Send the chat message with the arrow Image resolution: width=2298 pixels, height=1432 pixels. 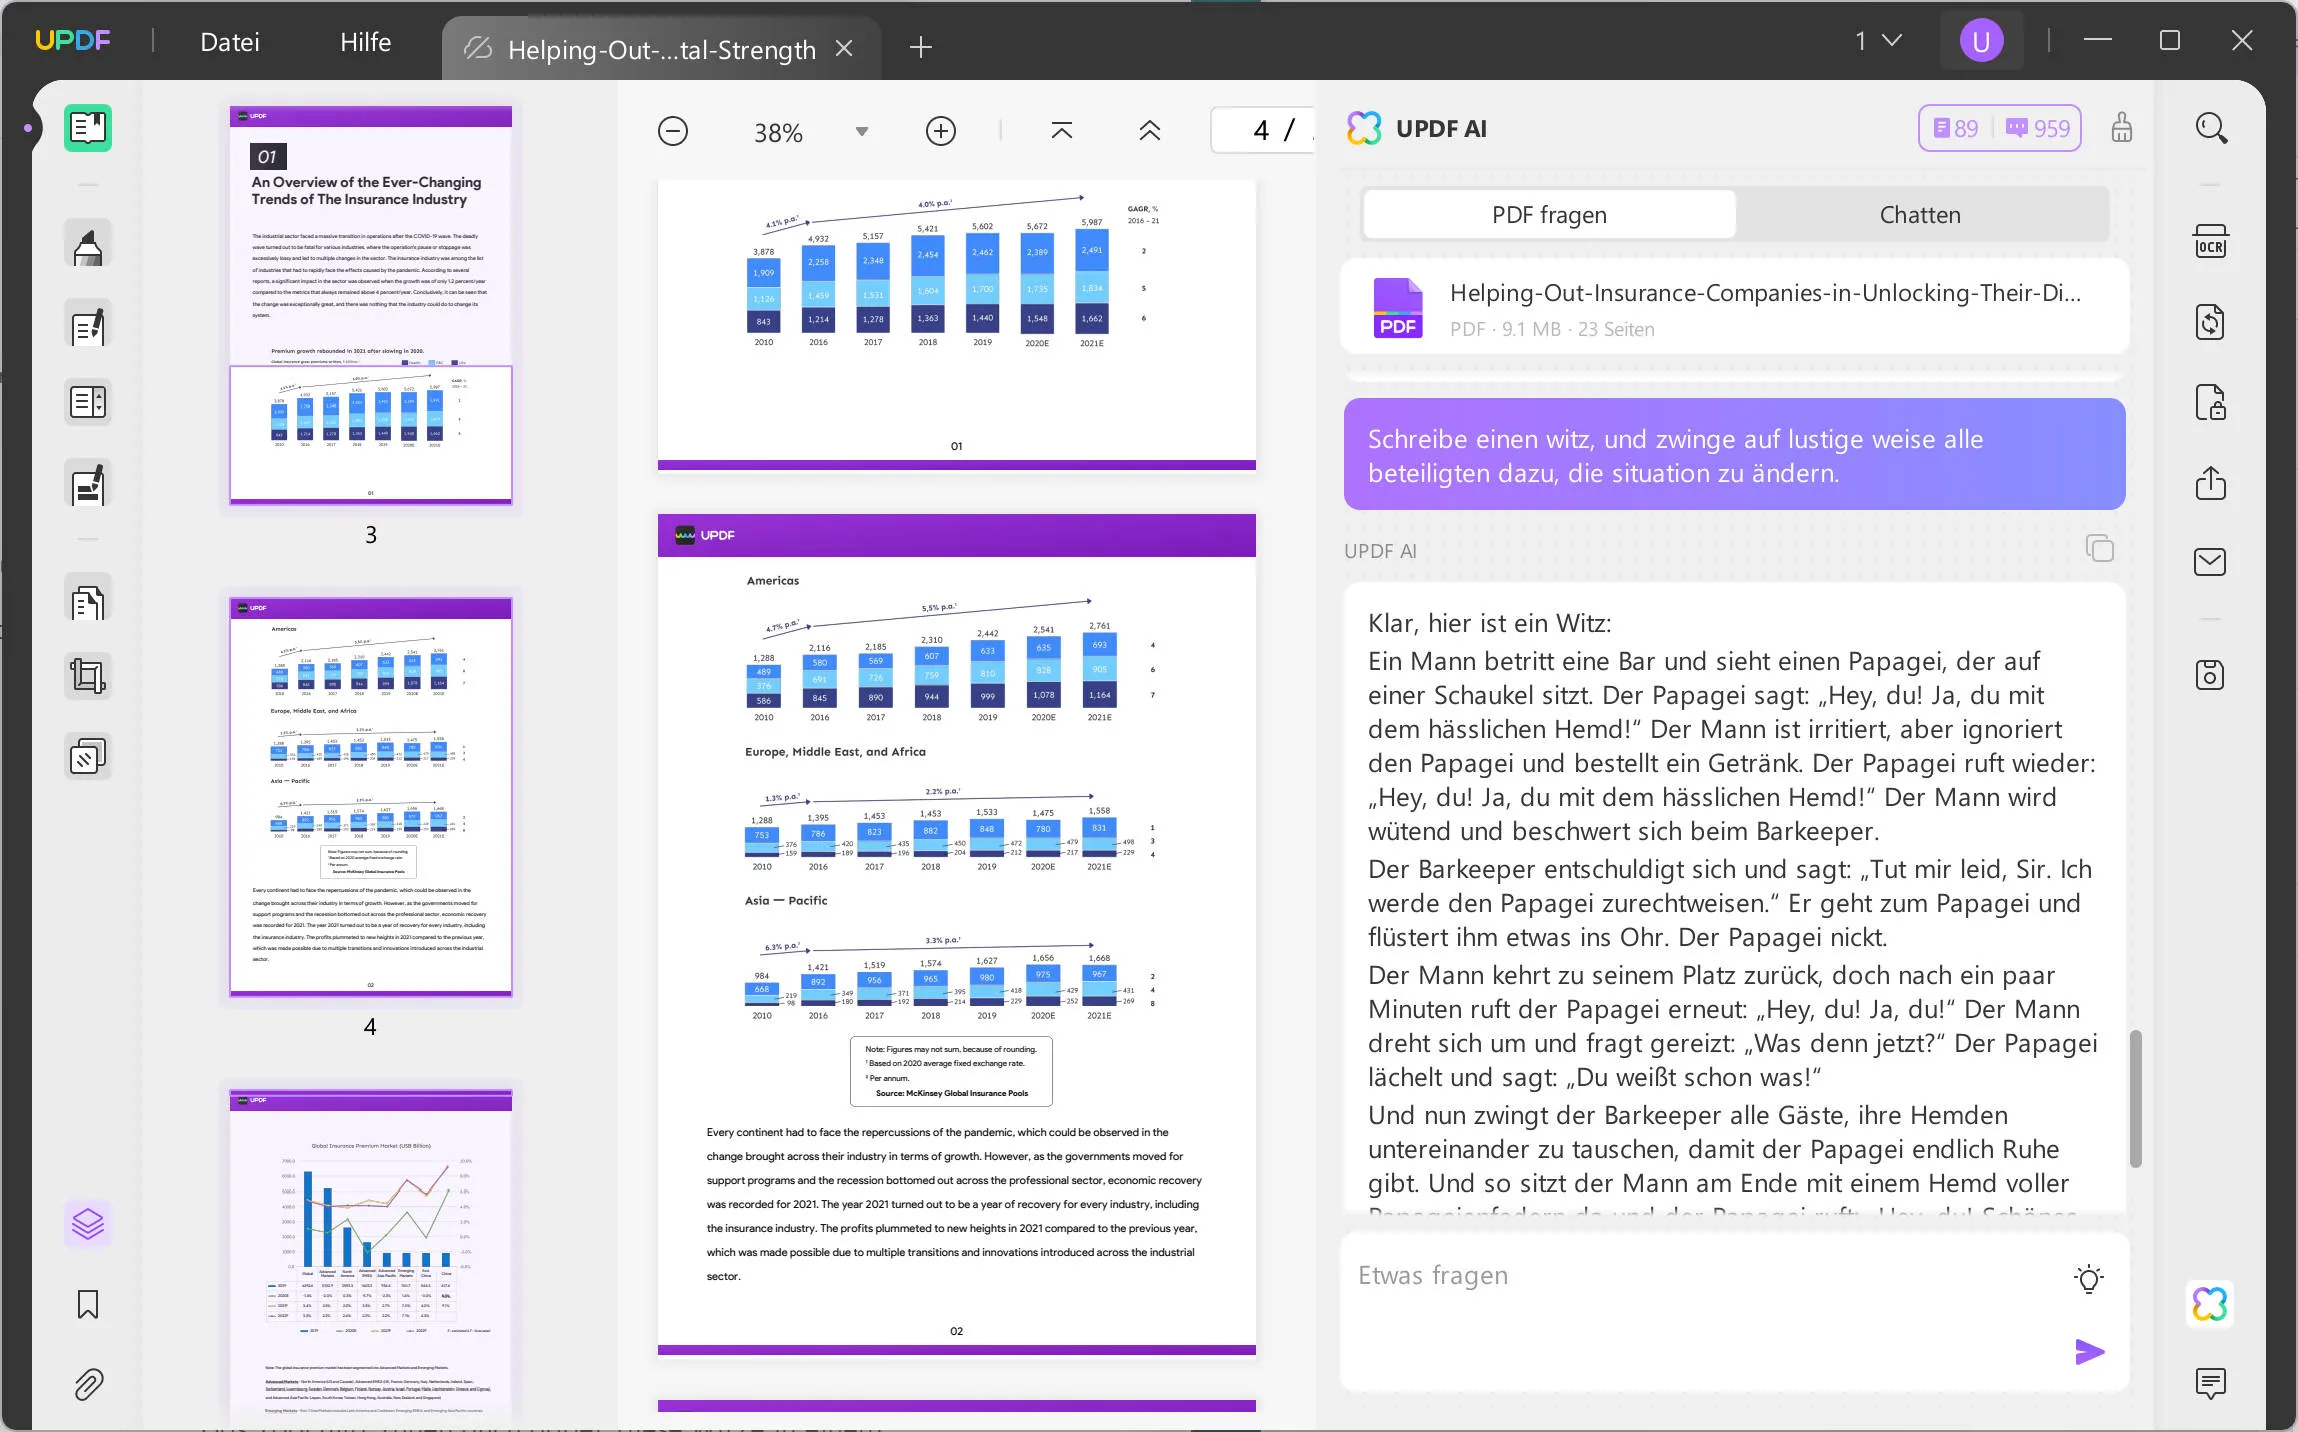coord(2088,1353)
